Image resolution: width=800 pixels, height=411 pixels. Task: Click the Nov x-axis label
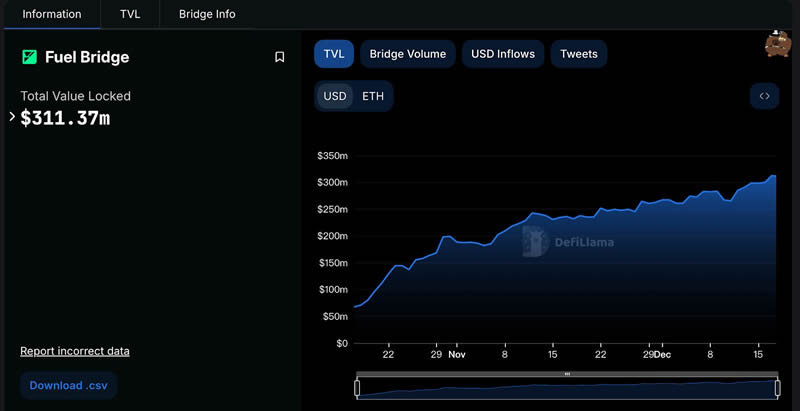pyautogui.click(x=457, y=354)
